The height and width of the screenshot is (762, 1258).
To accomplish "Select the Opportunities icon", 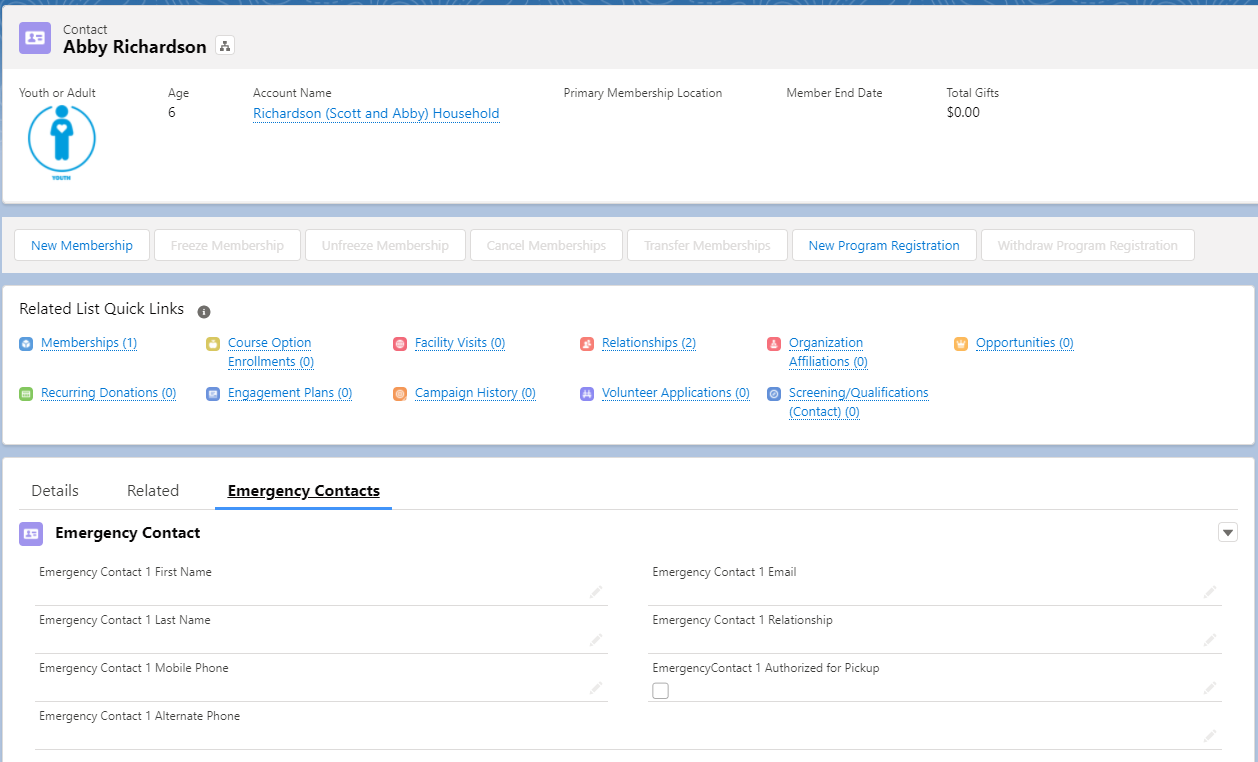I will (961, 344).
